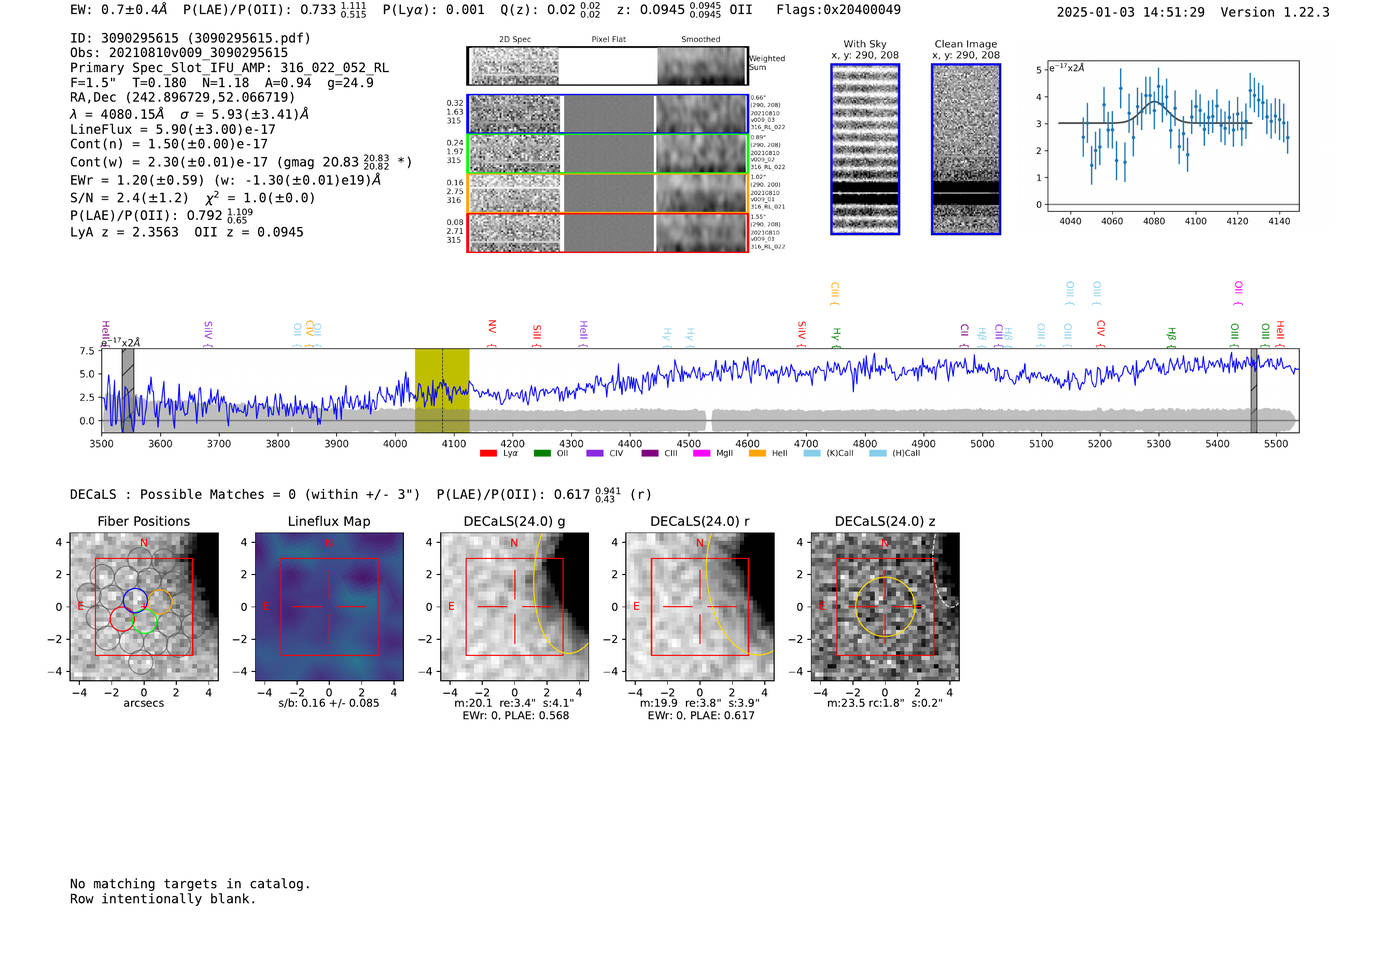Click the red NV line marker

(x=491, y=331)
